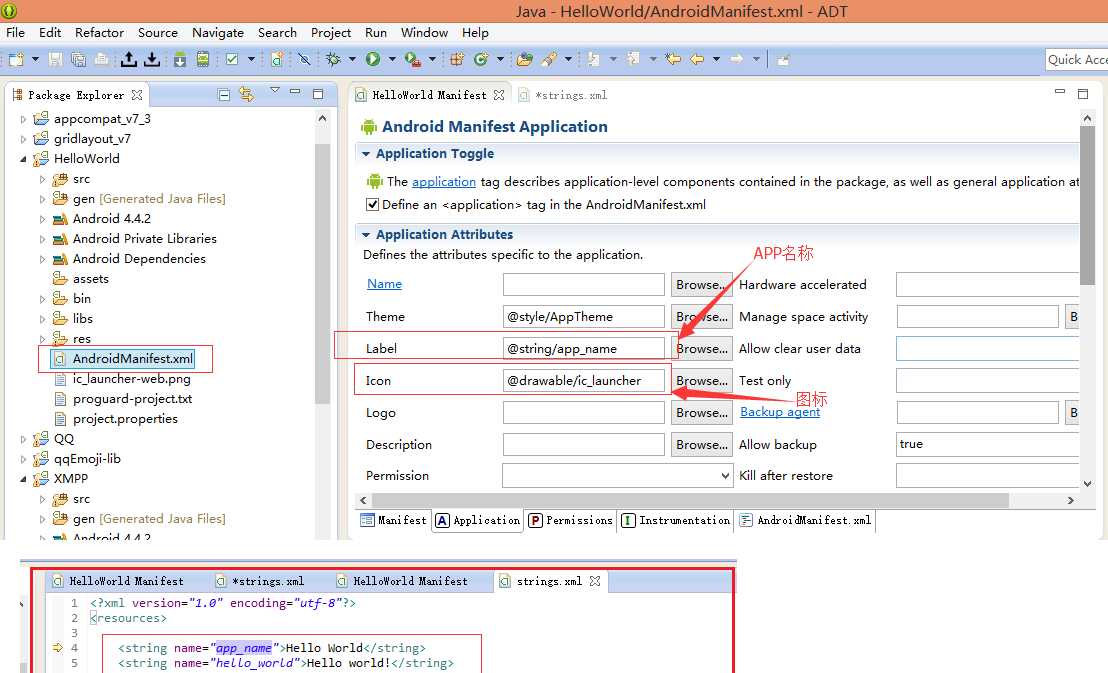Switch to the Permissions bottom tab
The height and width of the screenshot is (673, 1108).
[x=571, y=520]
